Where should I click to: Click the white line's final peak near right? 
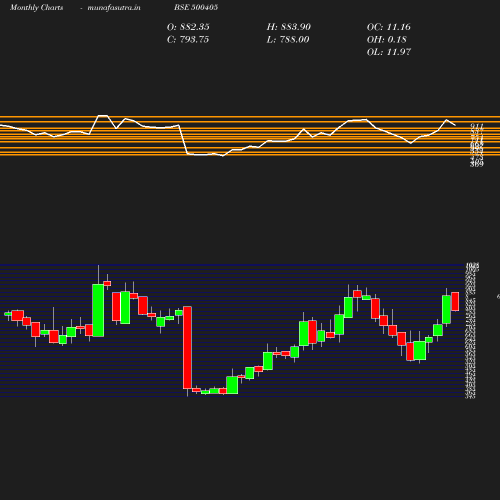tap(447, 120)
